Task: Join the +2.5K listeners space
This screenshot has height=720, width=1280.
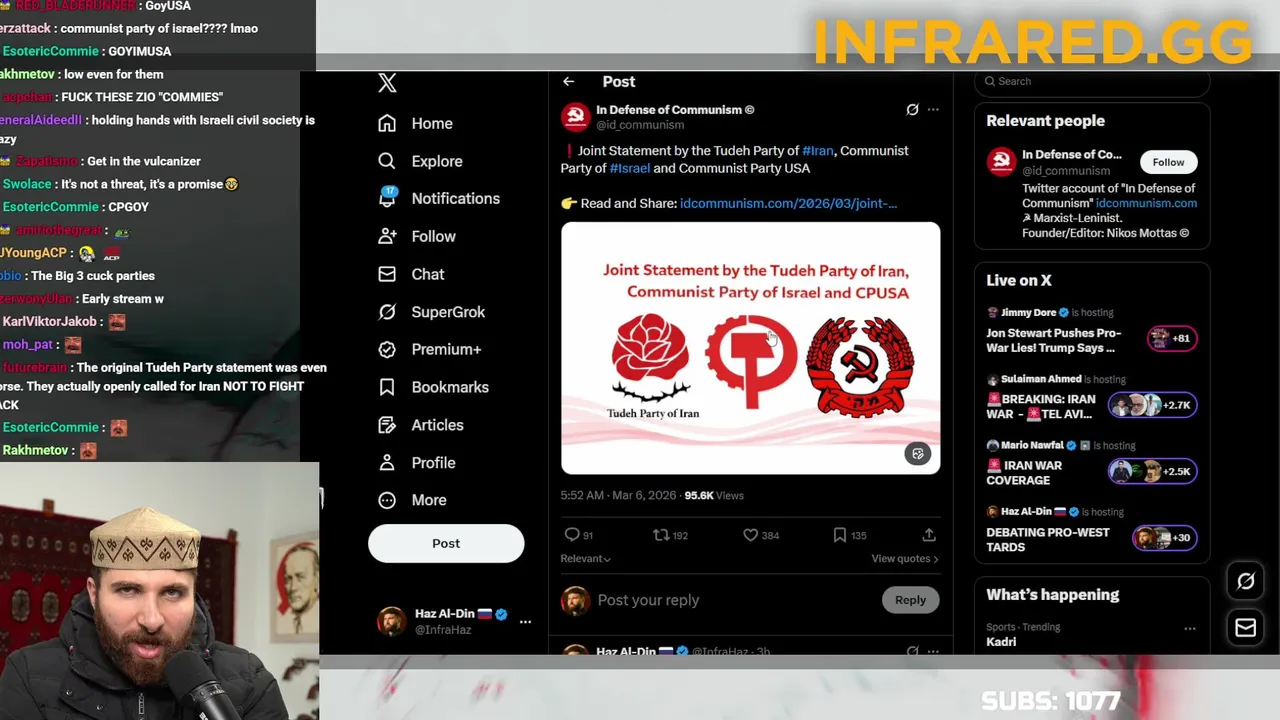Action: tap(1152, 471)
